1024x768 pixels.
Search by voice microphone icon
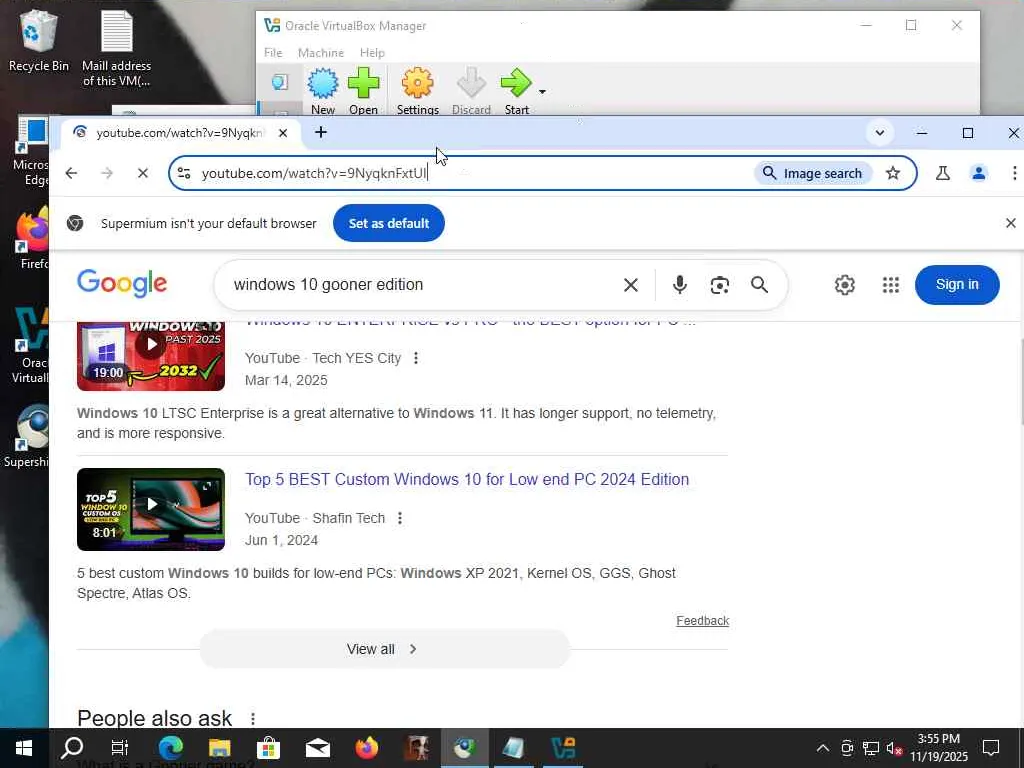[x=680, y=285]
